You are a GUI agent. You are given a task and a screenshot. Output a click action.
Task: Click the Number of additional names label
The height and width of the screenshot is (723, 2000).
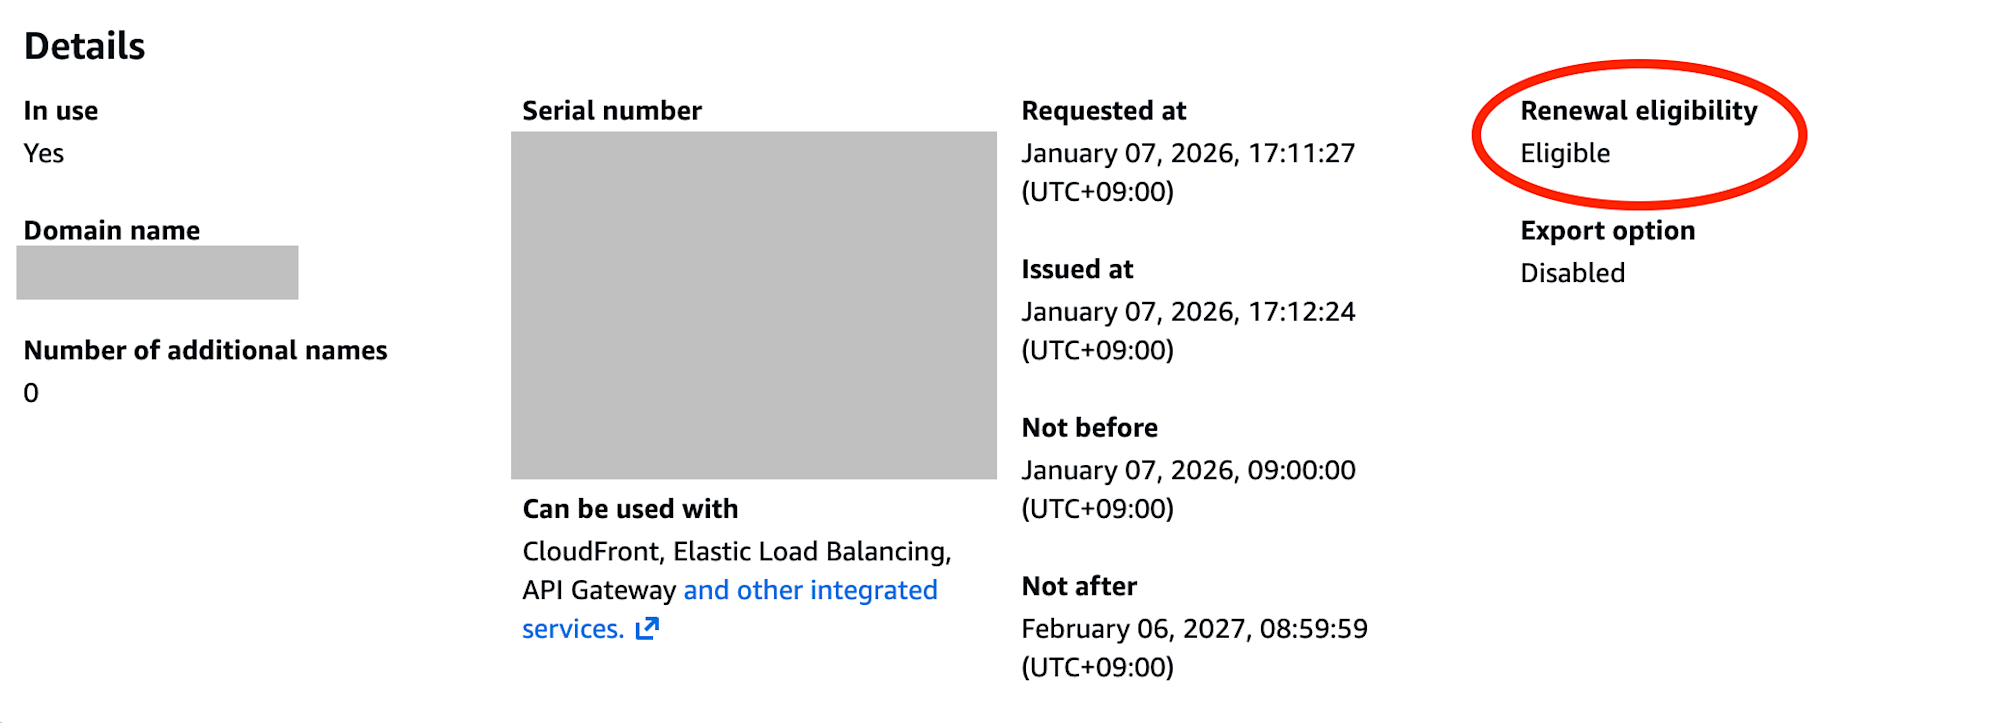click(205, 351)
